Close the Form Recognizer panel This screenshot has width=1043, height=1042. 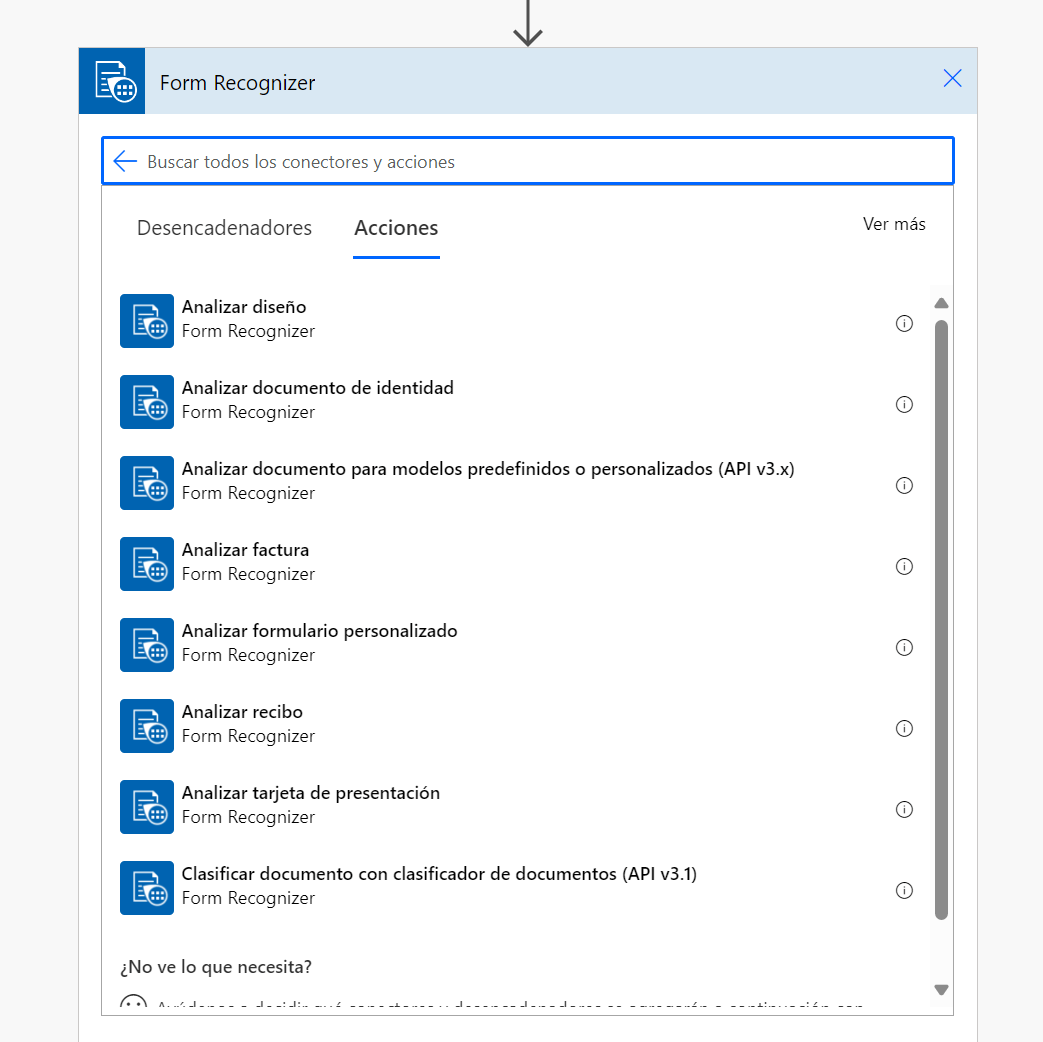click(x=952, y=79)
